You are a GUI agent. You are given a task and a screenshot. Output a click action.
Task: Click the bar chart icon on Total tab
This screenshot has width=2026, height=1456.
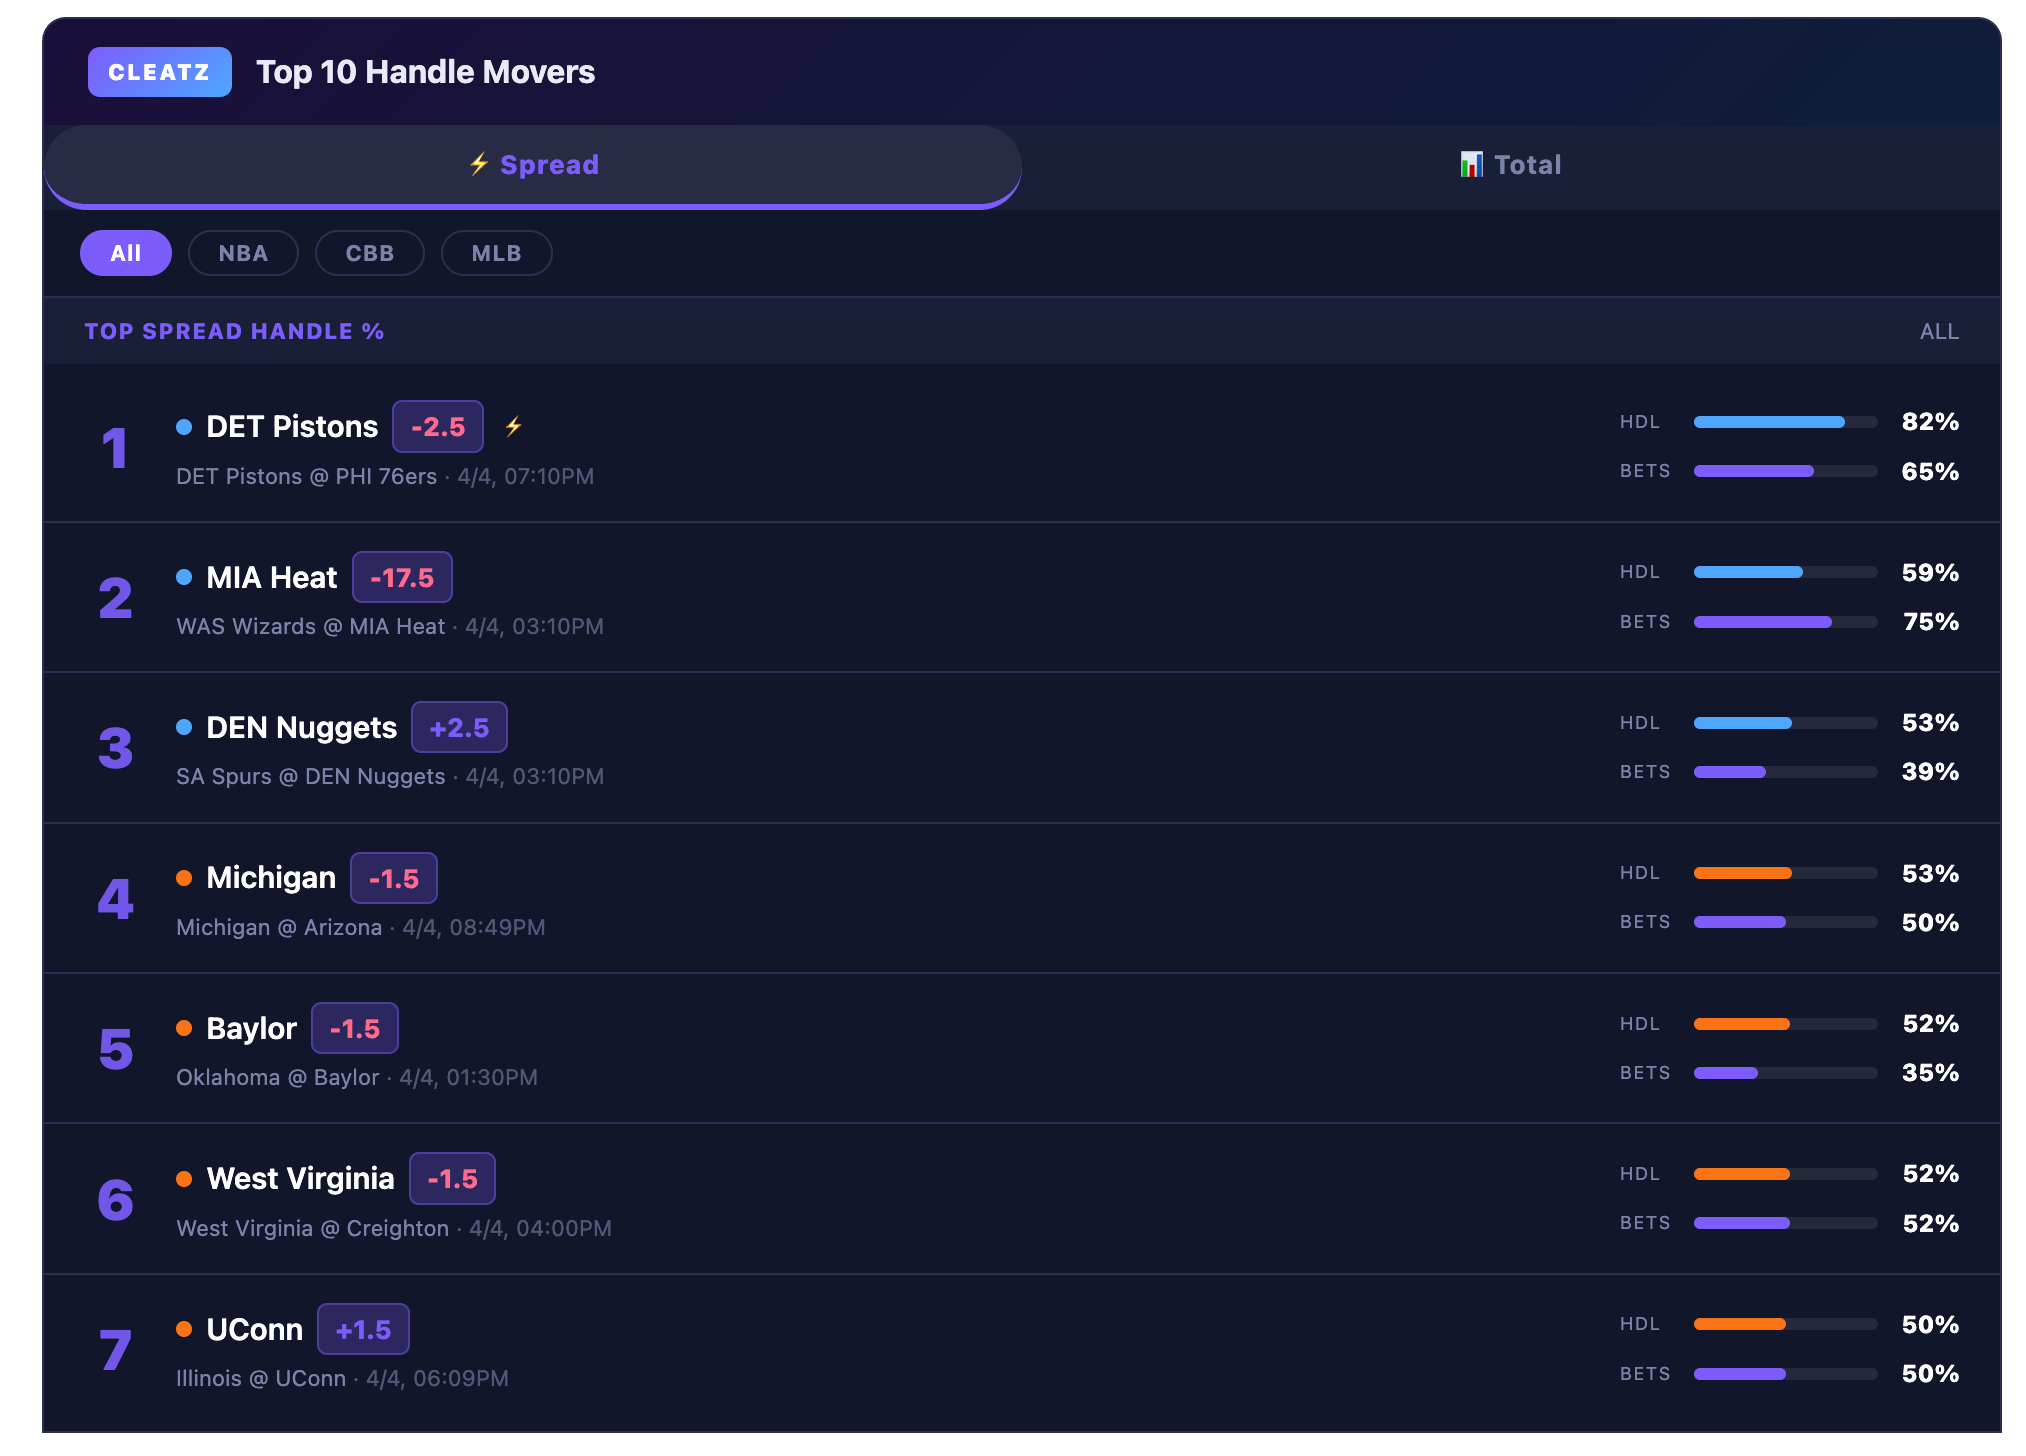(x=1471, y=165)
